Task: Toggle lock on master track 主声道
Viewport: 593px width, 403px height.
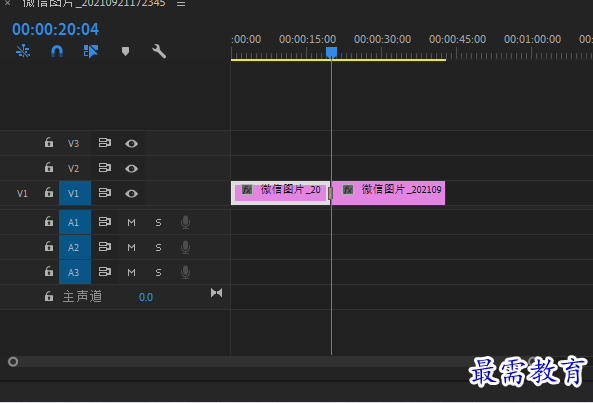Action: [x=49, y=296]
